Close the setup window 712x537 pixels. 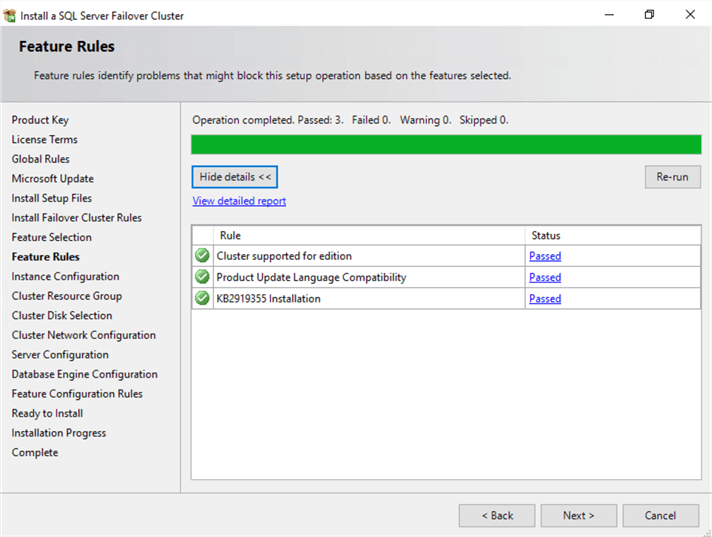(690, 15)
